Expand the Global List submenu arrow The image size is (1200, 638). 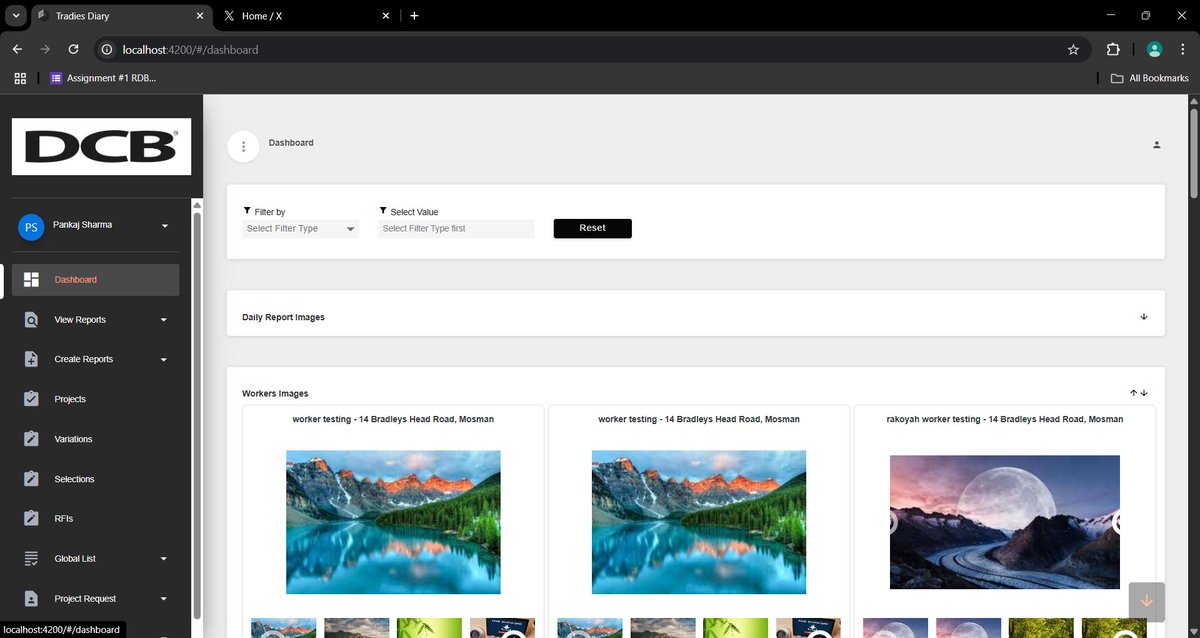pos(164,559)
